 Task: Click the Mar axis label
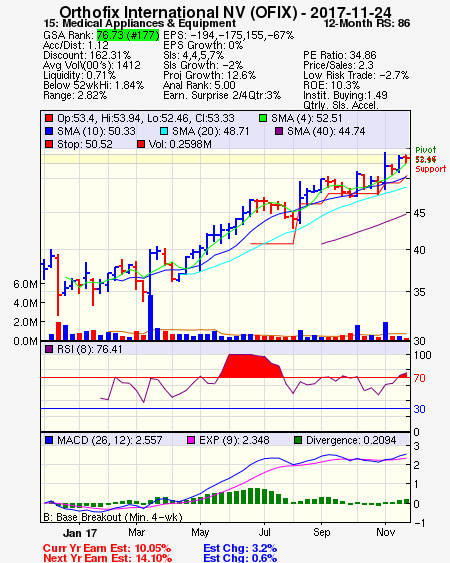(x=136, y=532)
